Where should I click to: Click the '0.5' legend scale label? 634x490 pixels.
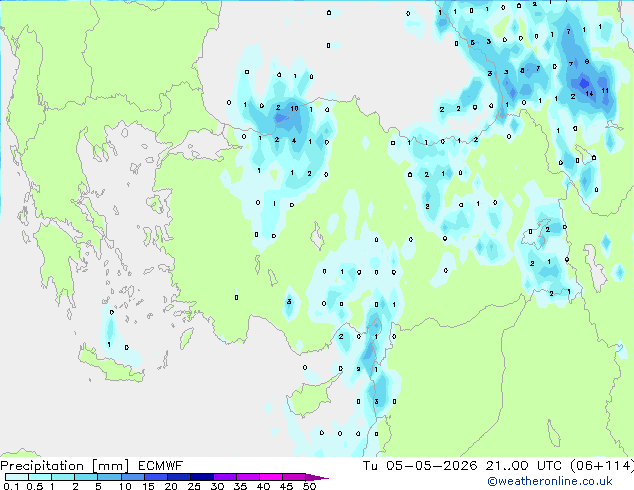[x=34, y=486]
